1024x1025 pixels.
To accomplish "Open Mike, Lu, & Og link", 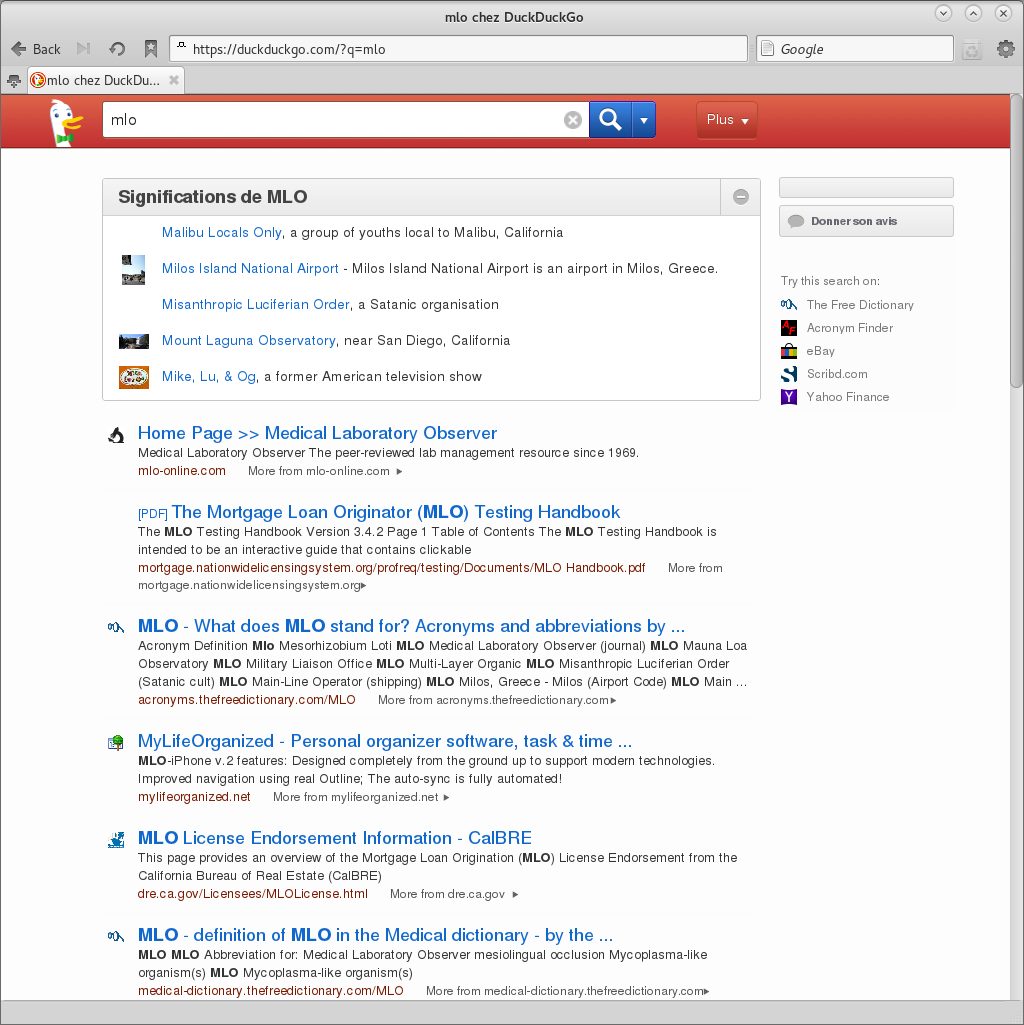I will tap(209, 377).
